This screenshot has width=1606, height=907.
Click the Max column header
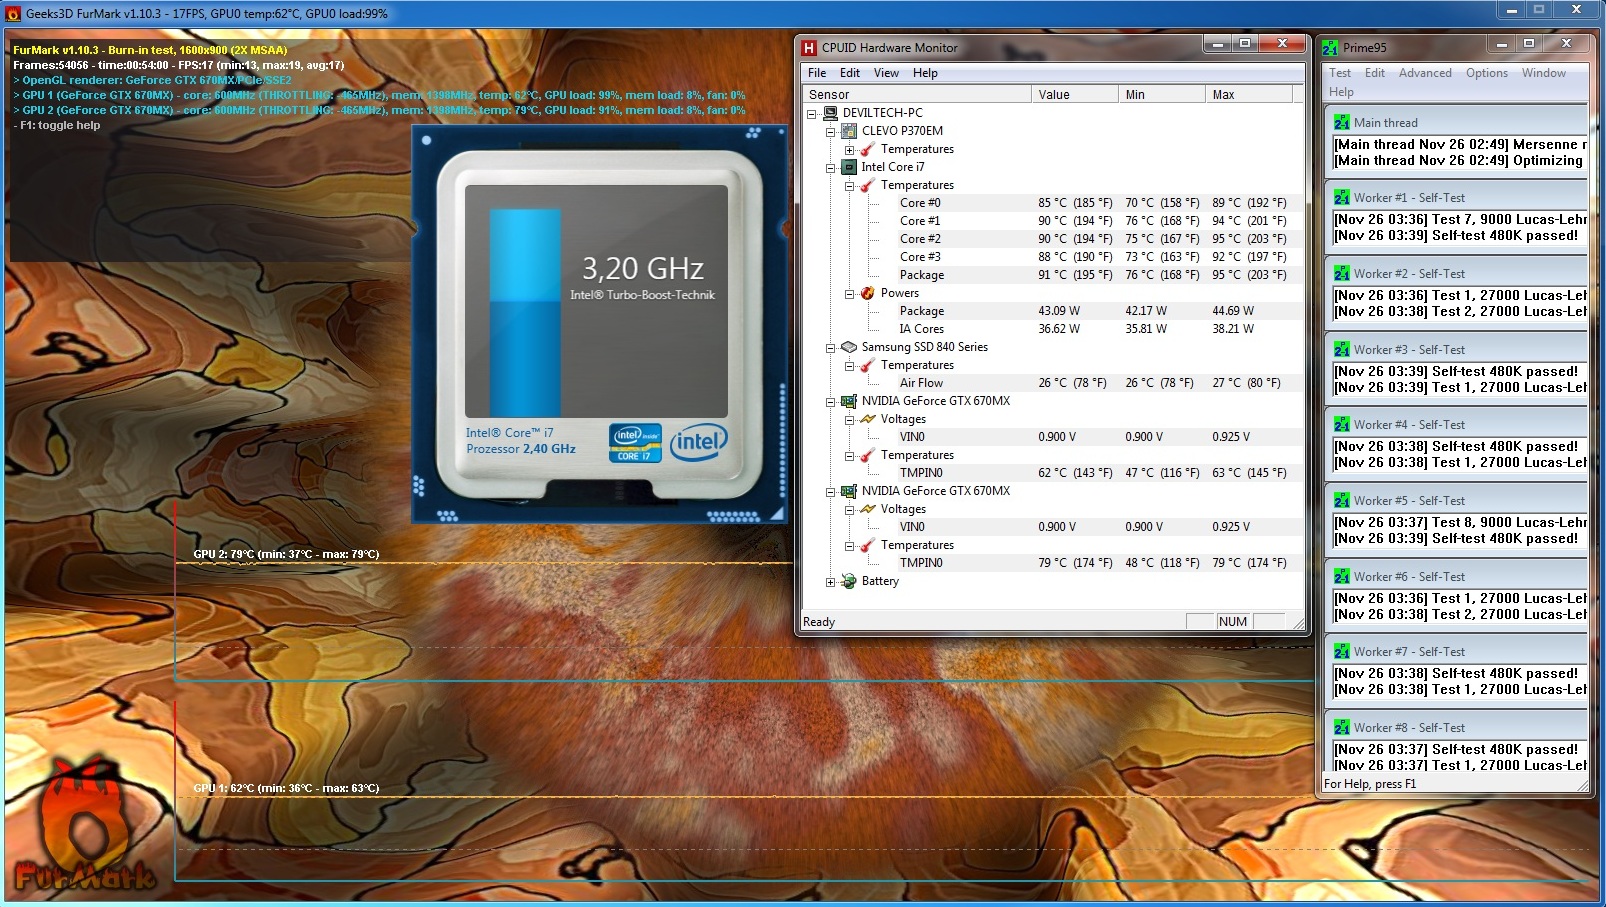pos(1249,95)
